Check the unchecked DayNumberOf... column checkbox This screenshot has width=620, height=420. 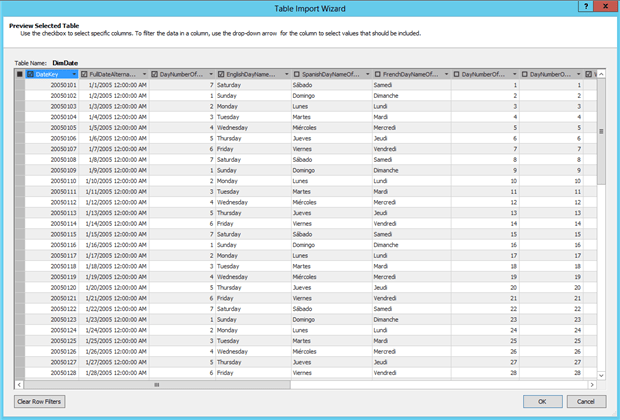[456, 74]
